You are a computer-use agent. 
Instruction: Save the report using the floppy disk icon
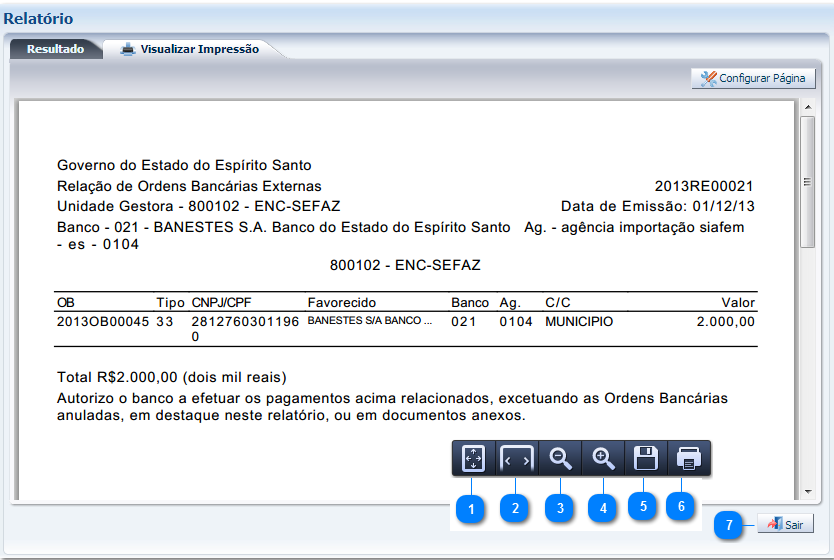coord(647,458)
